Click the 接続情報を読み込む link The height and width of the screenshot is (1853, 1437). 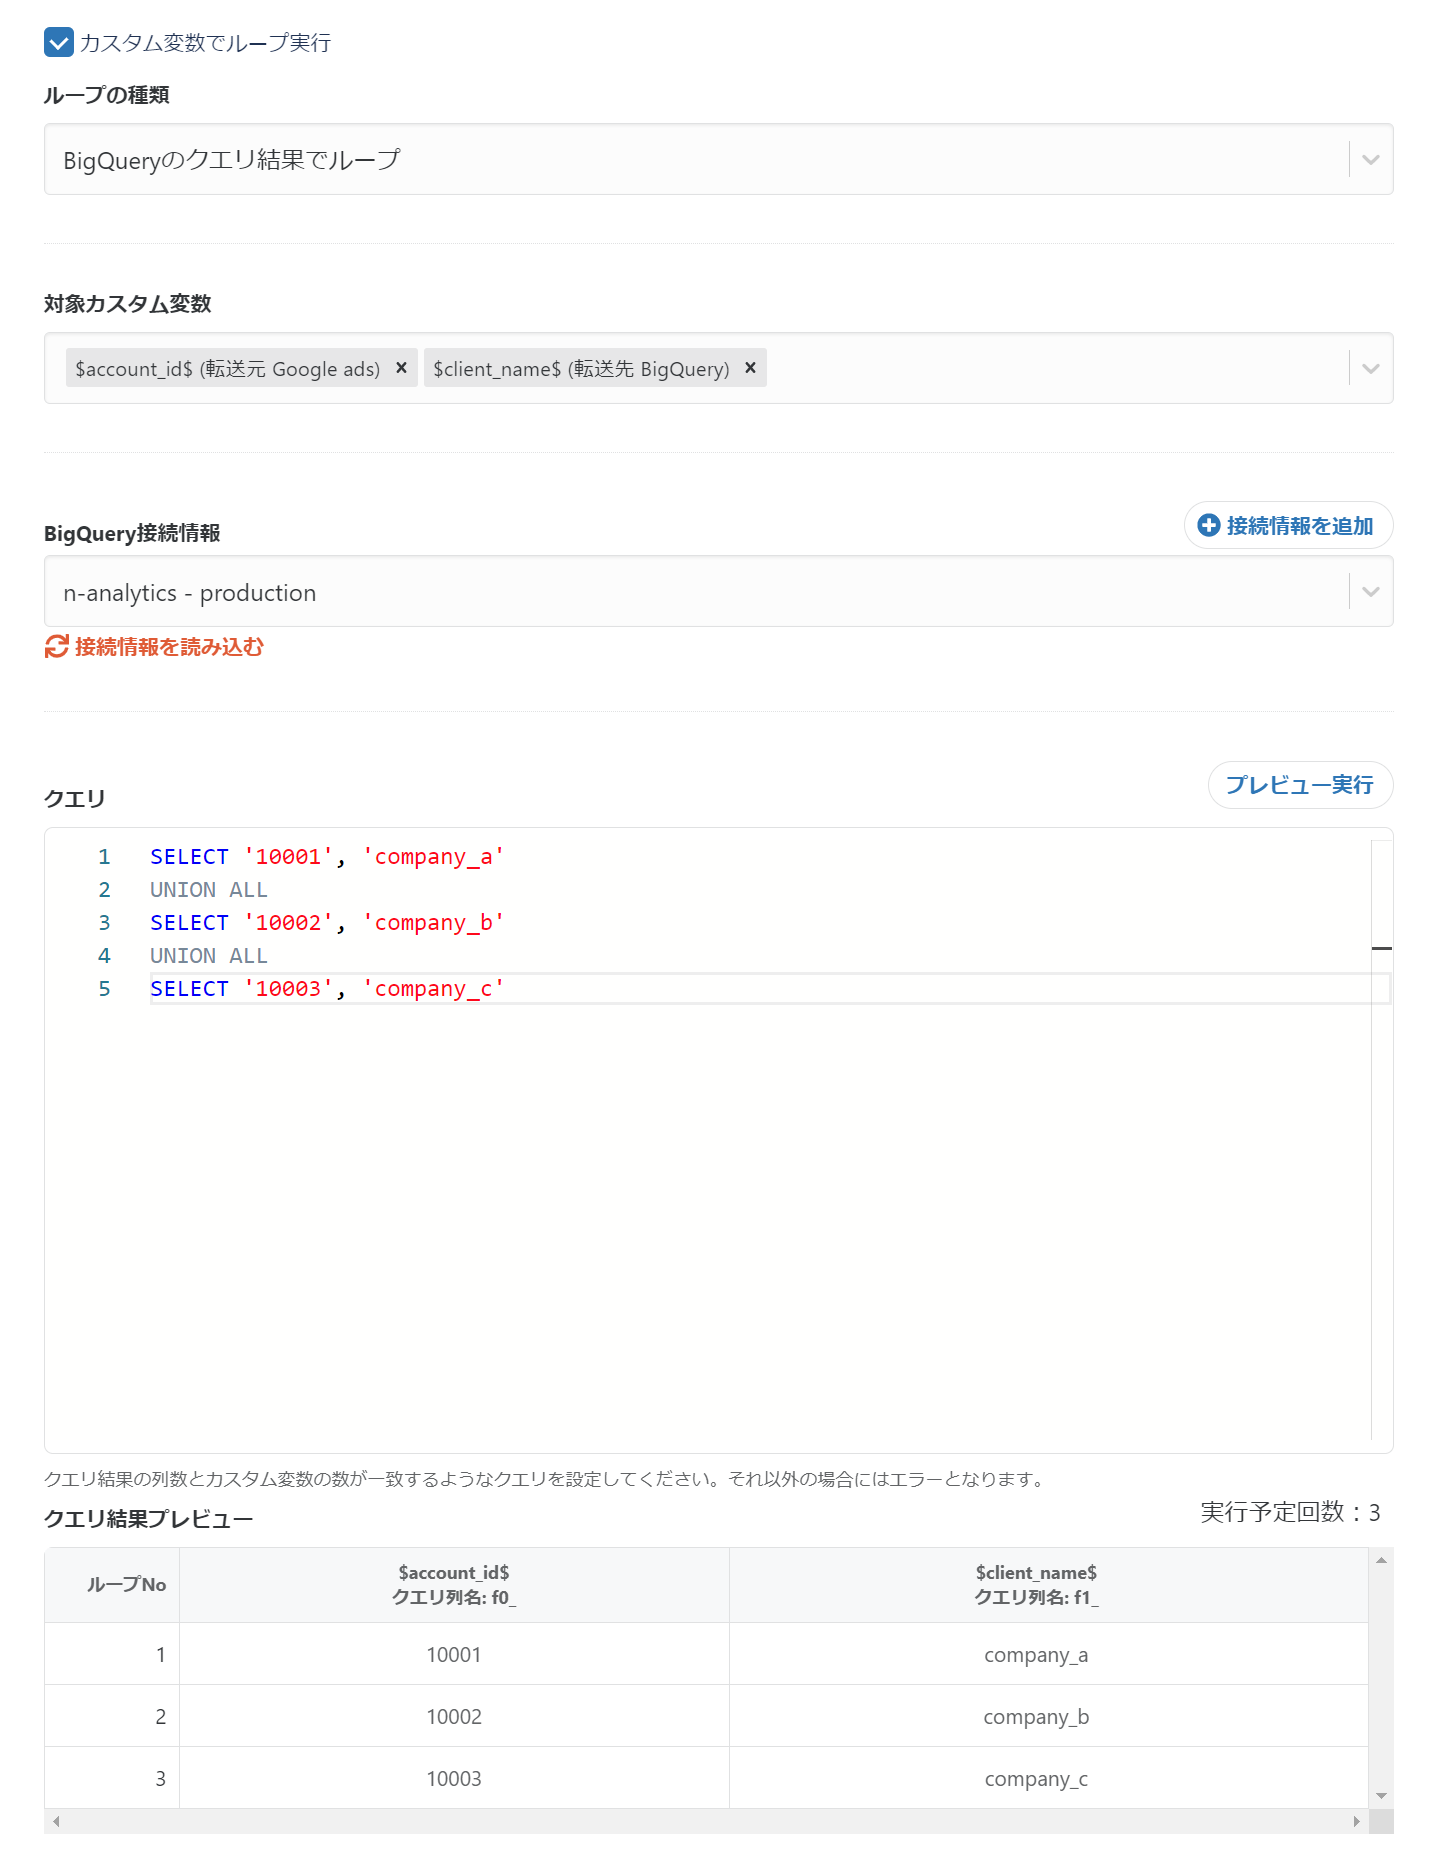(x=169, y=647)
